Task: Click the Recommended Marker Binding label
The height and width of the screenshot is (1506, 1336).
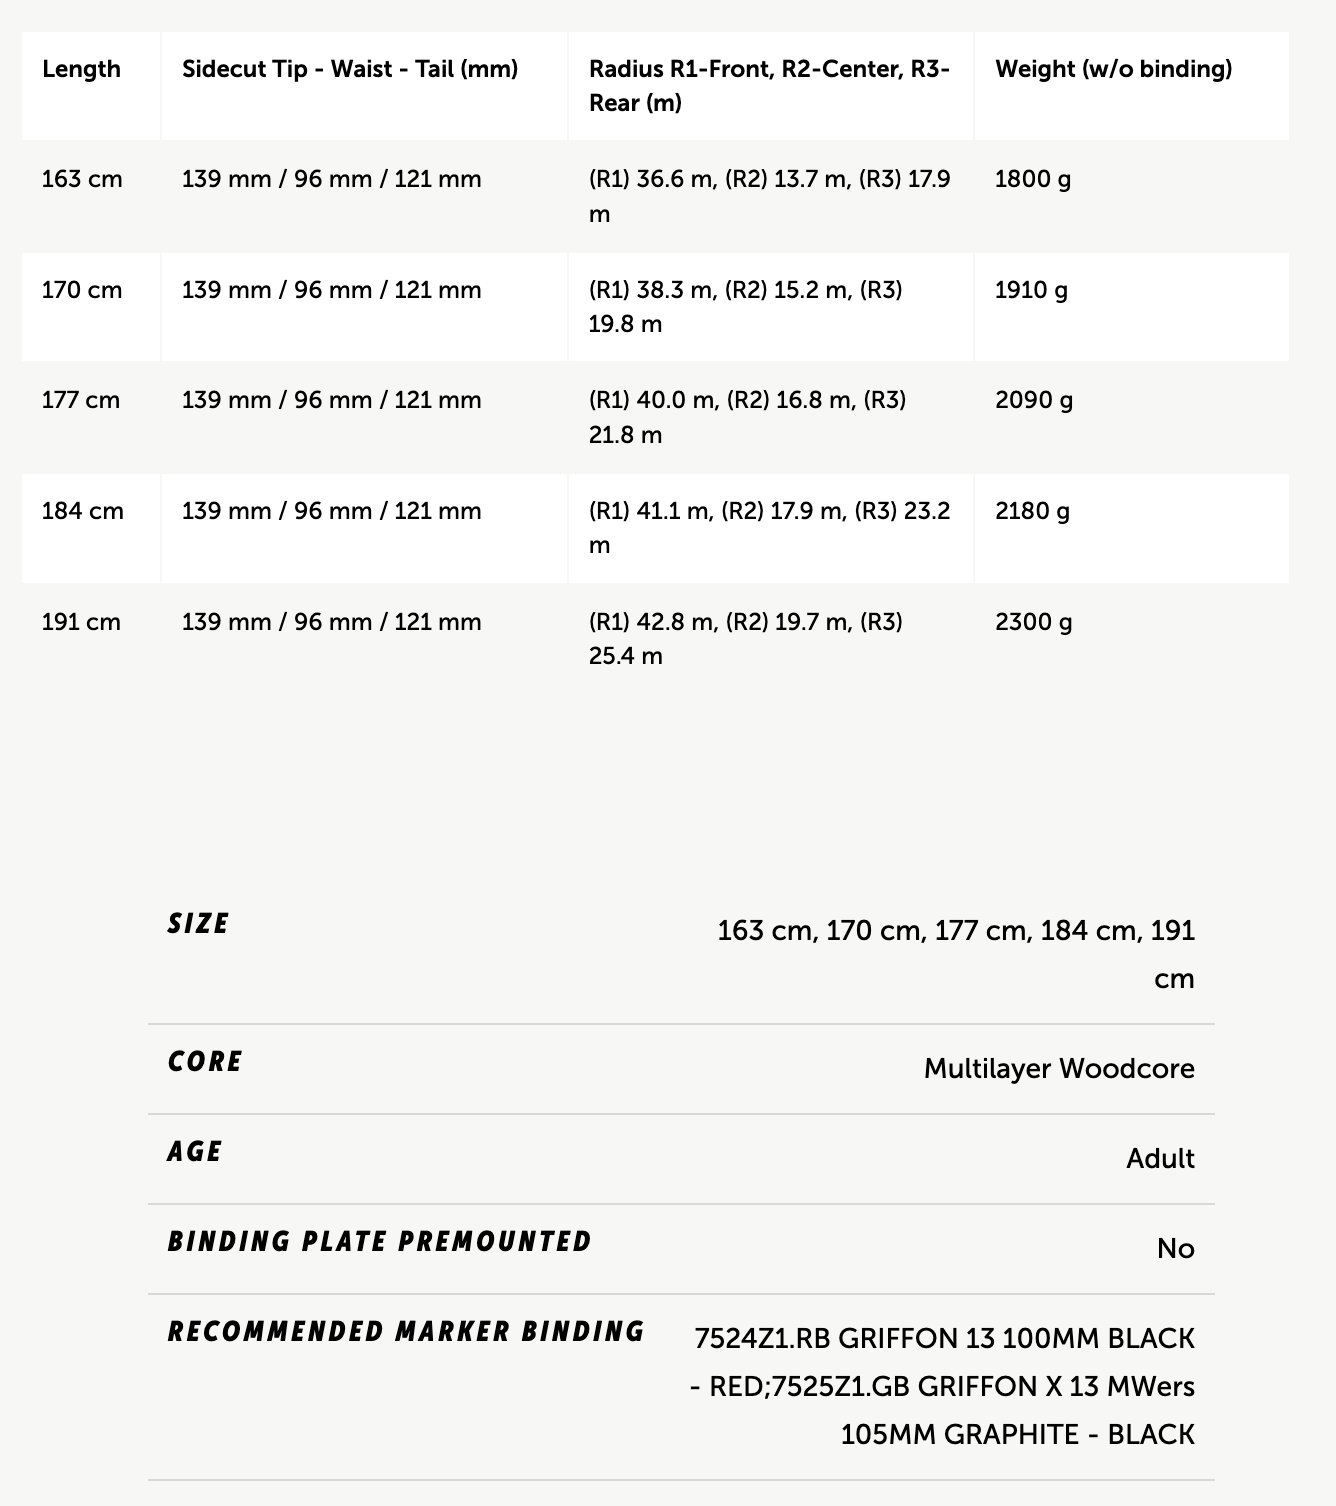Action: point(406,1332)
